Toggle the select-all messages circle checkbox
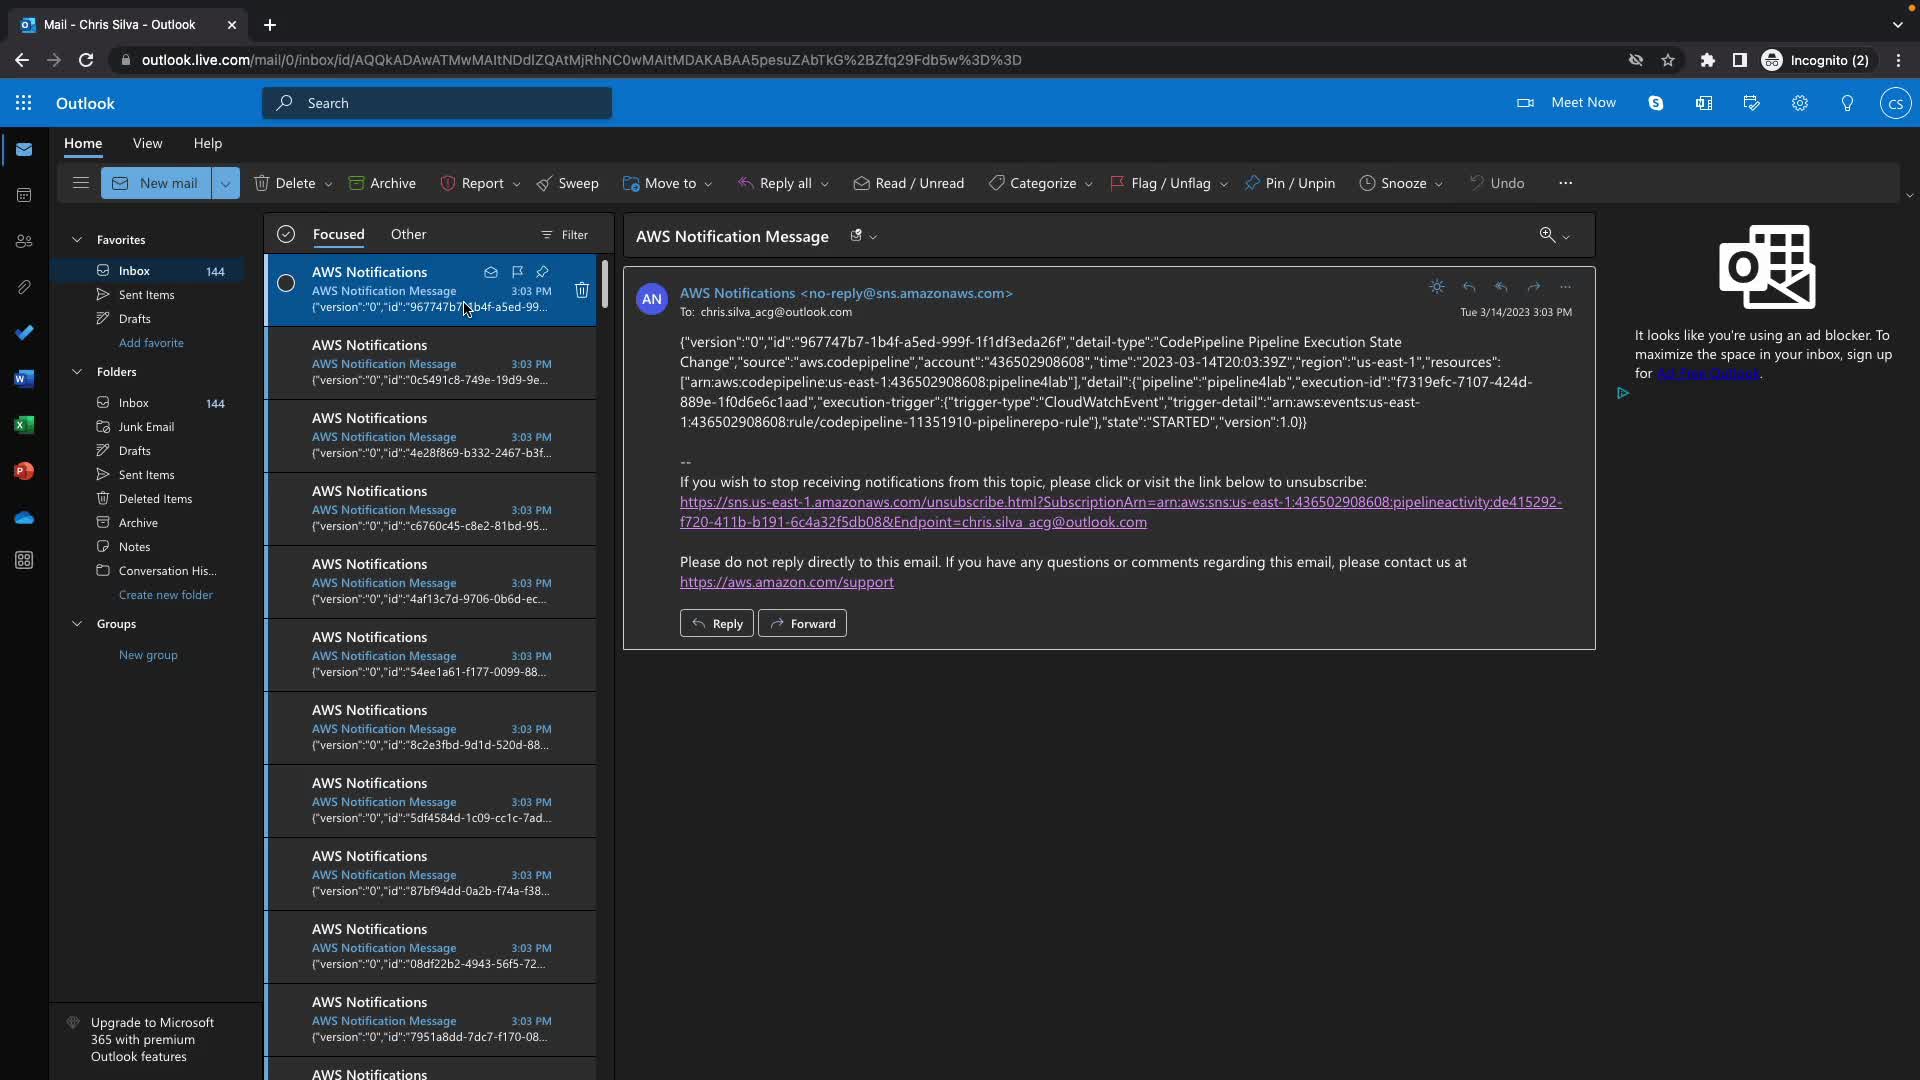1920x1080 pixels. click(x=286, y=234)
